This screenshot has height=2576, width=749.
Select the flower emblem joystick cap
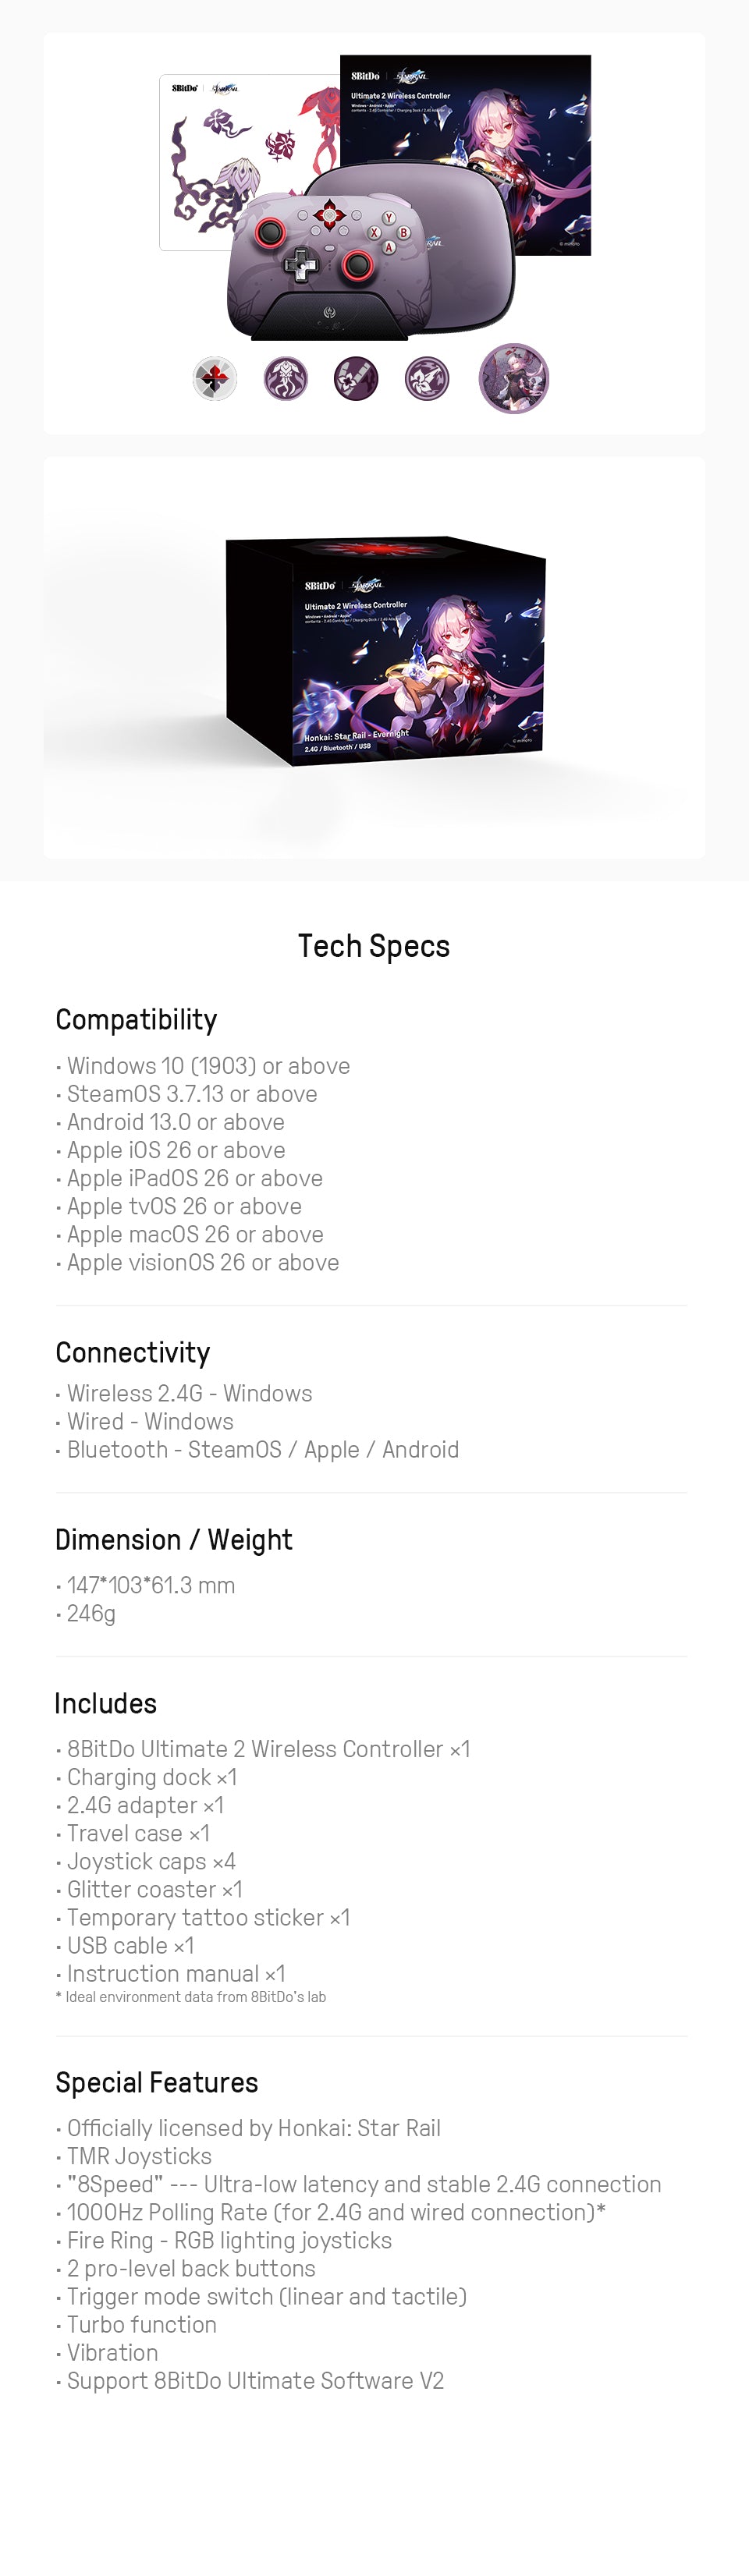(x=427, y=379)
